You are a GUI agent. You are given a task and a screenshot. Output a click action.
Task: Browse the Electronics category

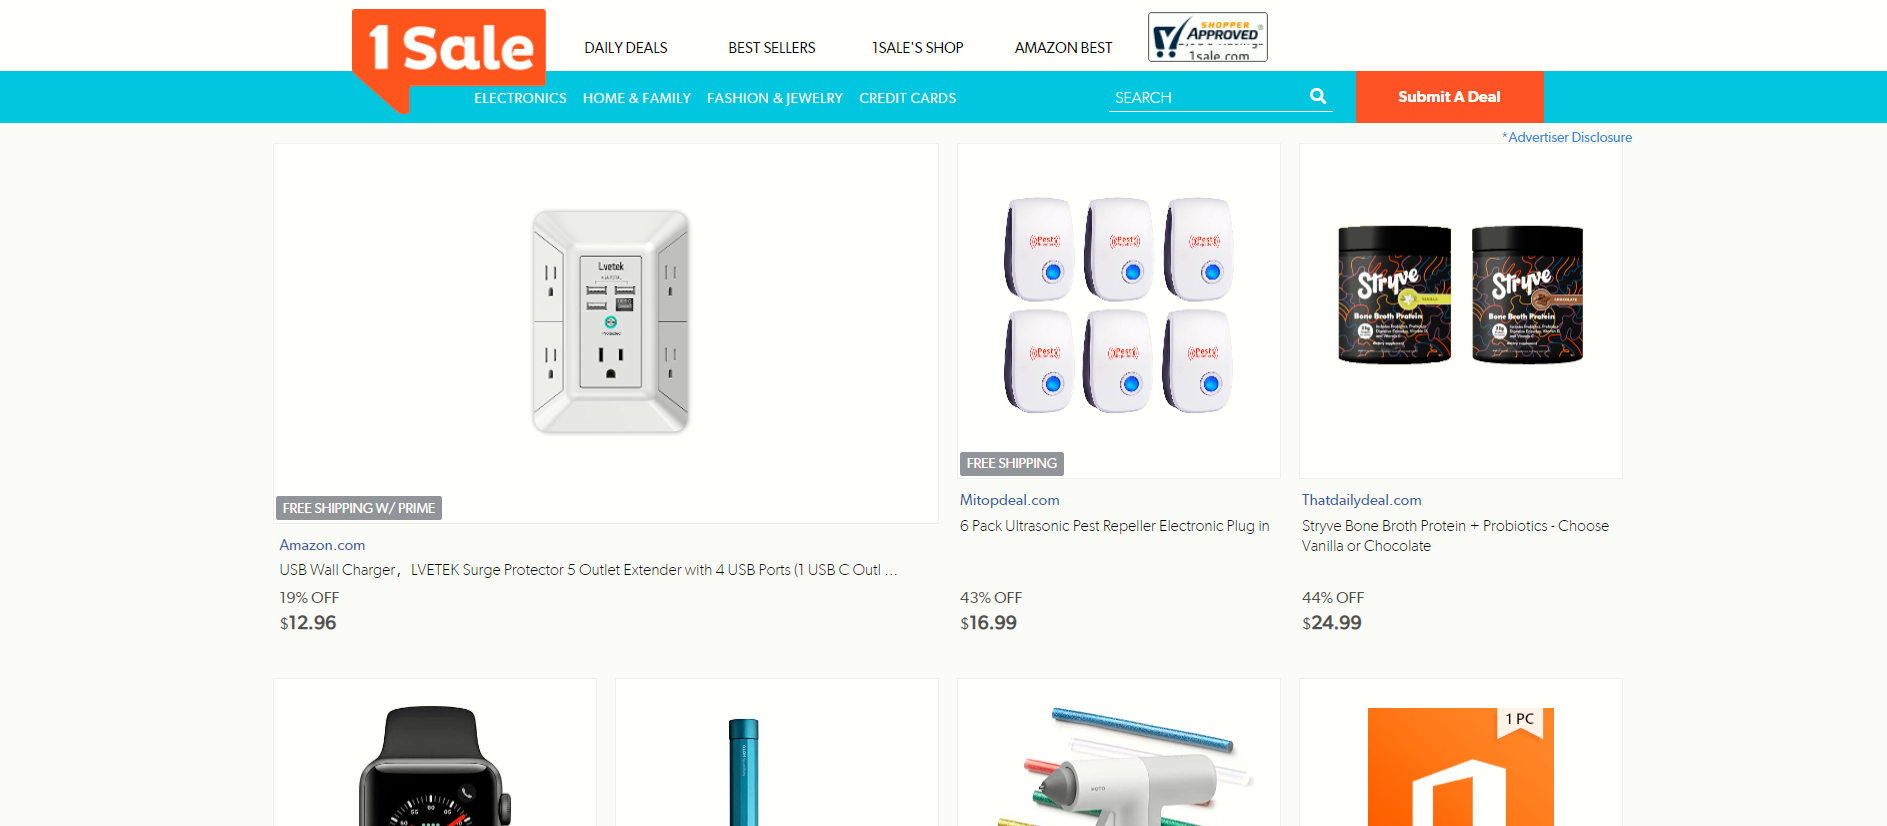(520, 98)
